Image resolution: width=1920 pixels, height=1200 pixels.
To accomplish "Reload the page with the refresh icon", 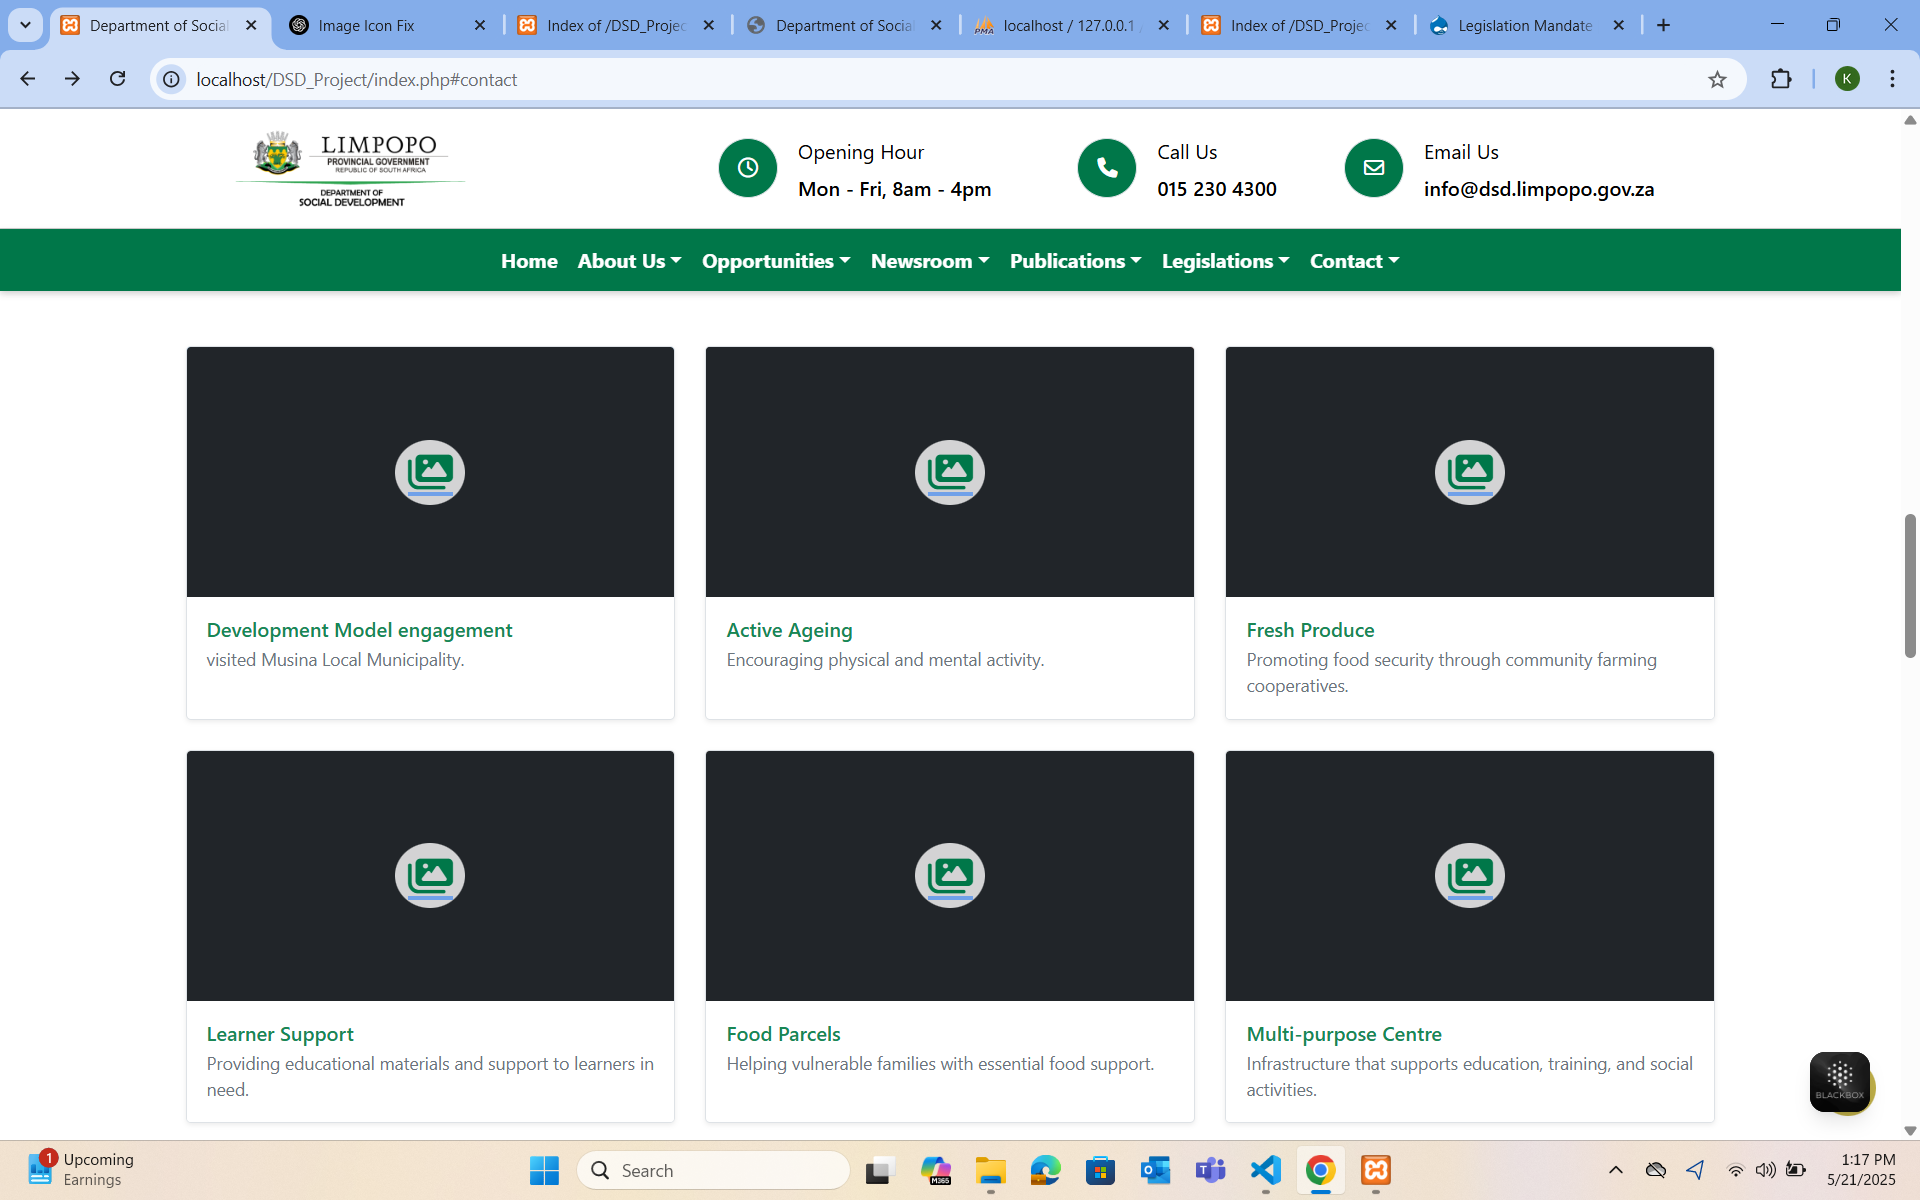I will point(118,79).
